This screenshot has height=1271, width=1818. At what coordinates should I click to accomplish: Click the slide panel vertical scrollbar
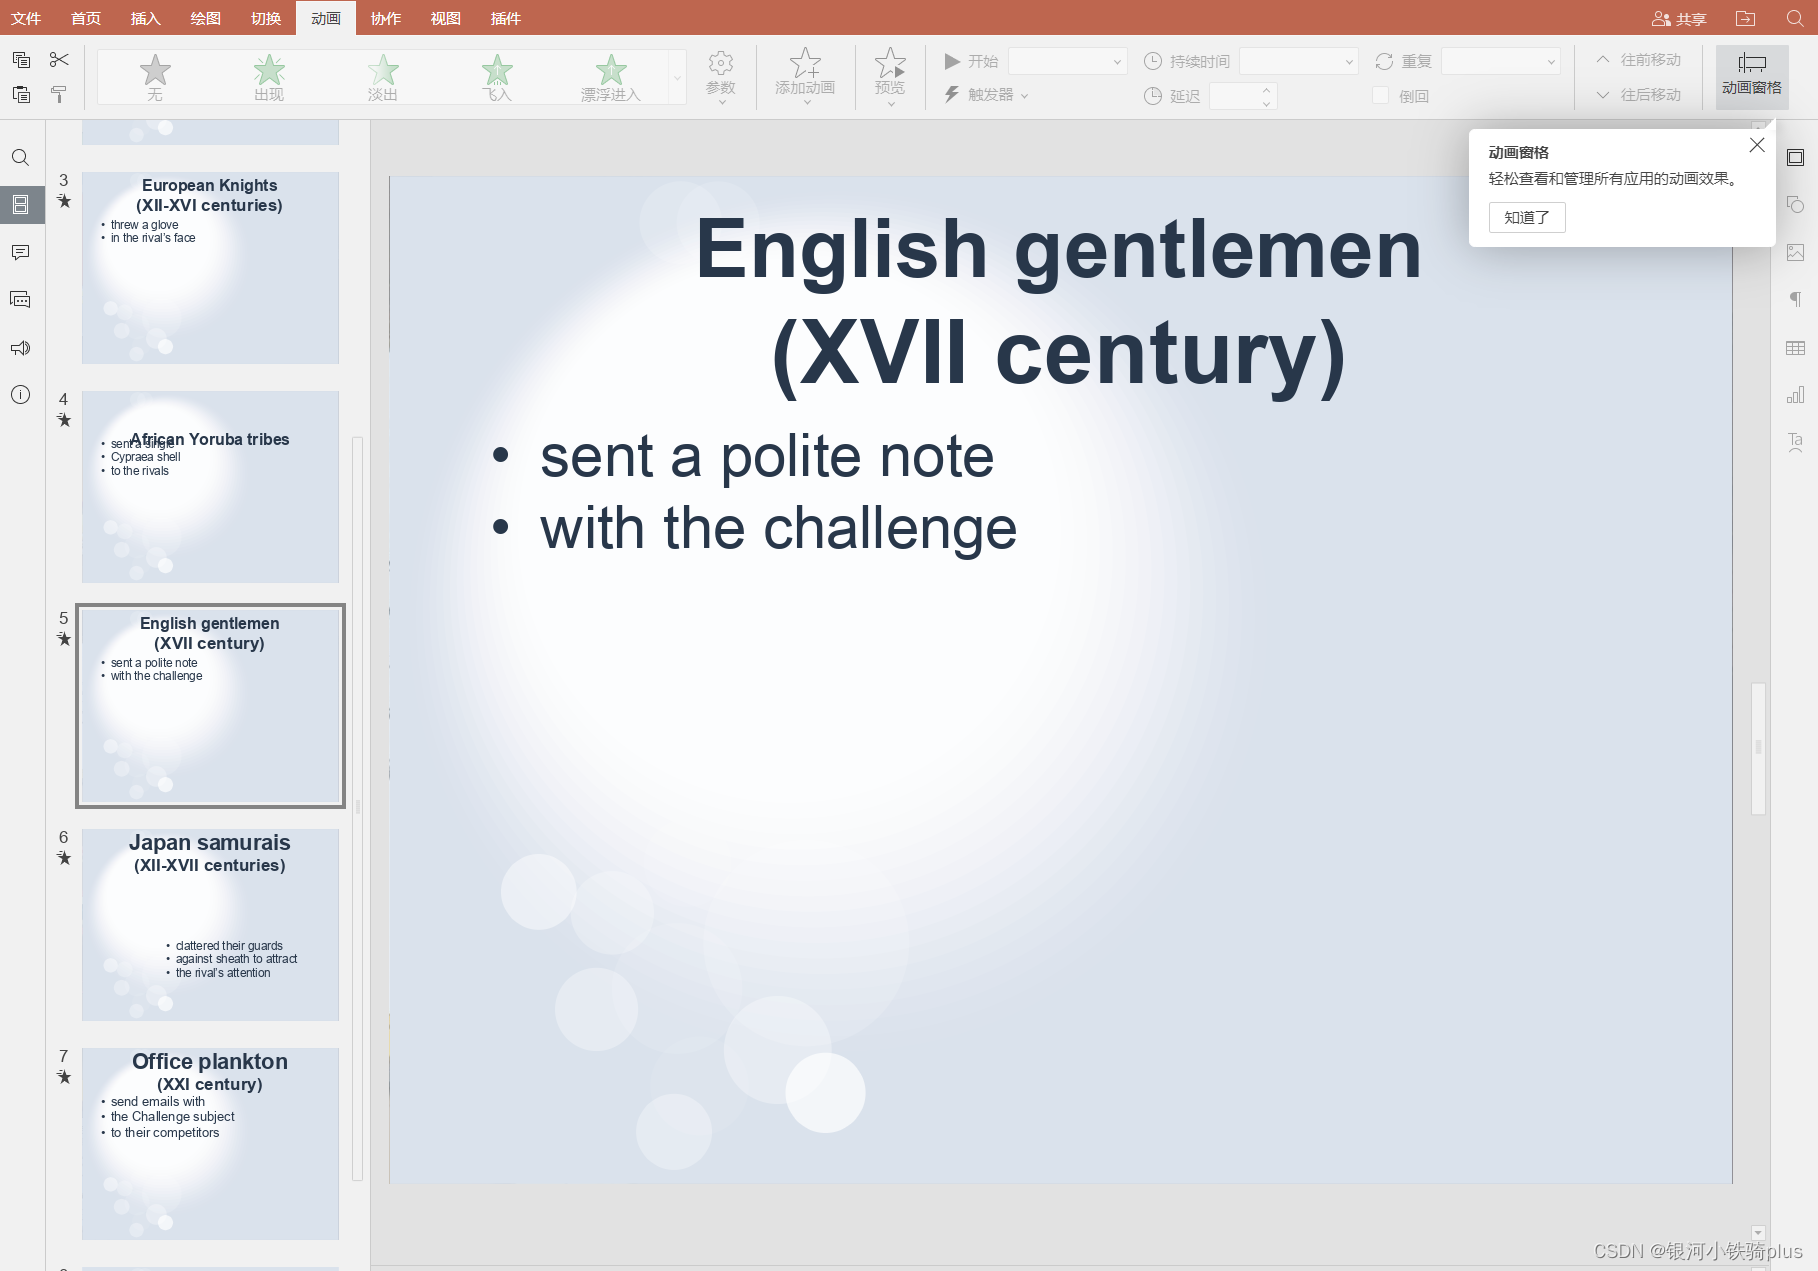pos(358,808)
